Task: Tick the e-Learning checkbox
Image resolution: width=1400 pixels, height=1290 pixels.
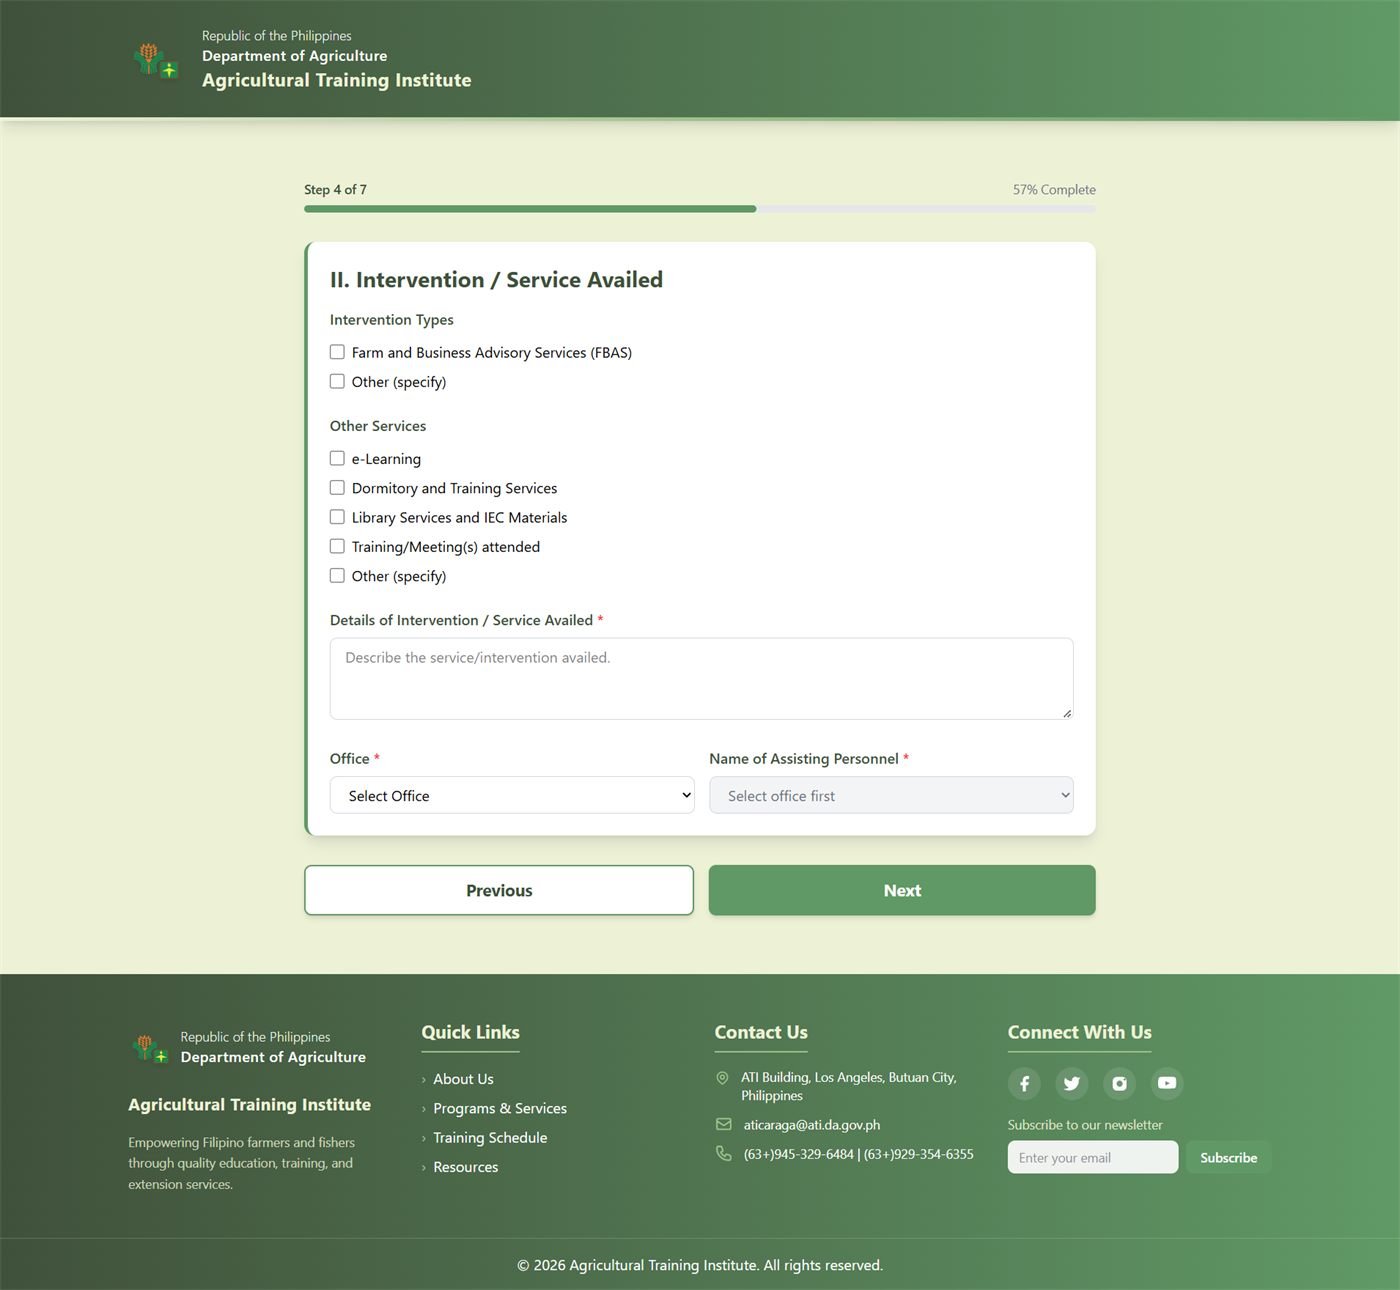Action: [x=337, y=458]
